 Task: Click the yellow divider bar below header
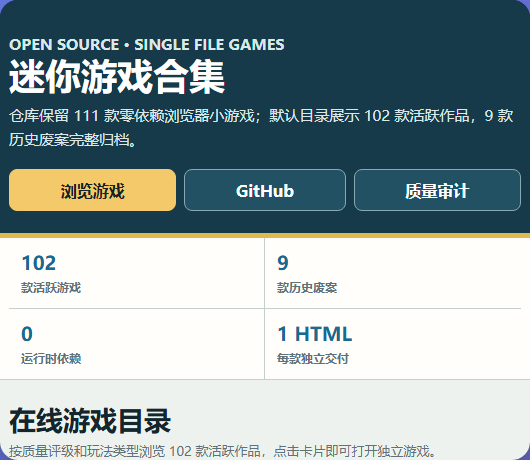pos(265,235)
